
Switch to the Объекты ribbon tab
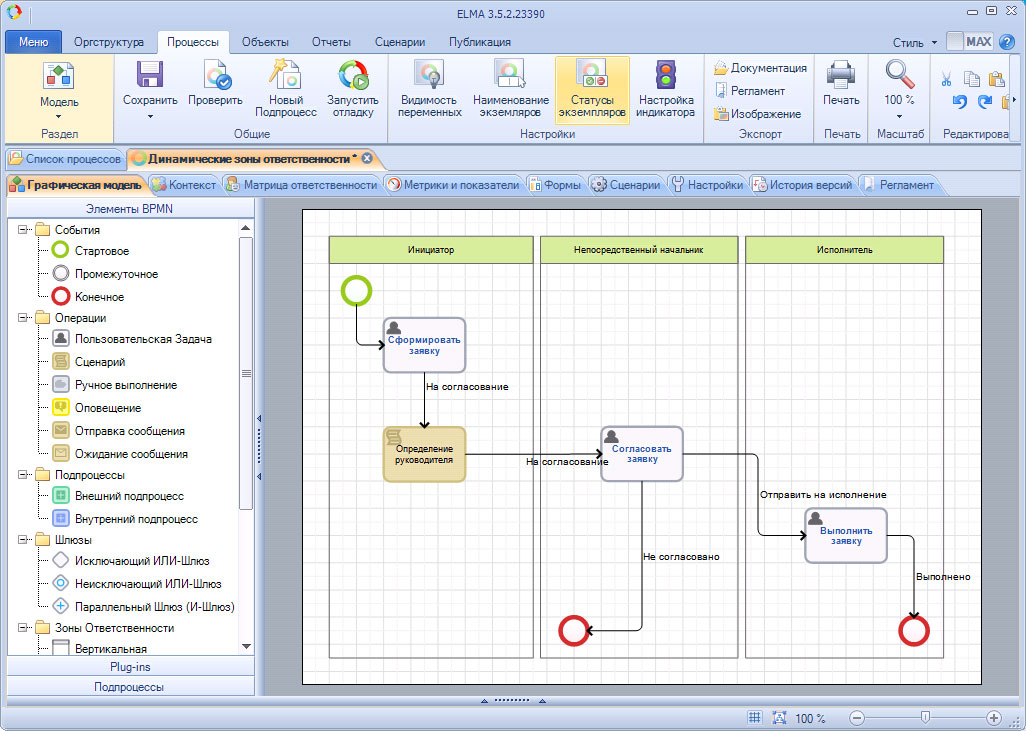click(265, 42)
